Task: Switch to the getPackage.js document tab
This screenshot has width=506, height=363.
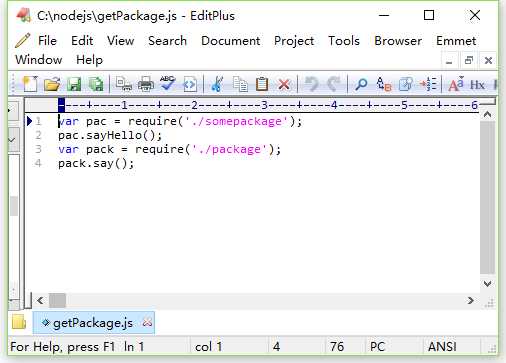Action: [93, 323]
